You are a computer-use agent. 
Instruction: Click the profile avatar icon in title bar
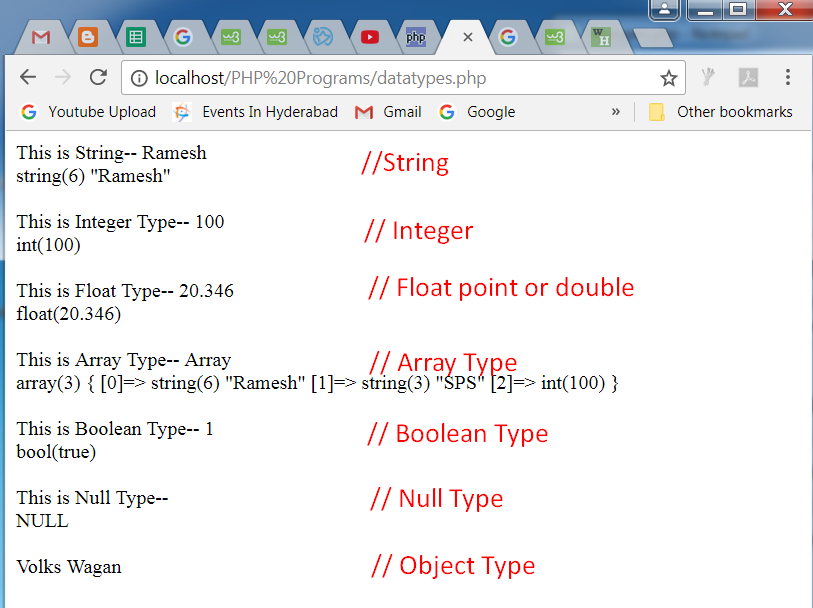[x=665, y=10]
